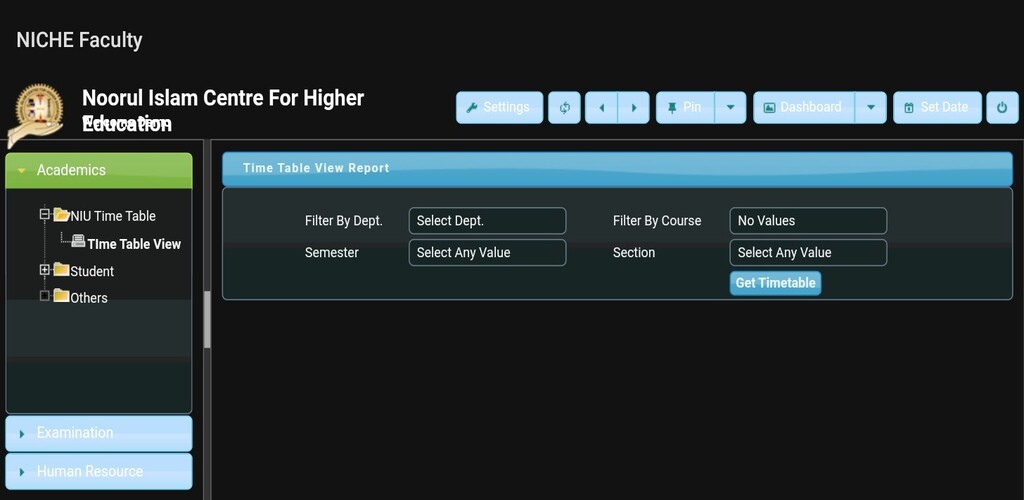Expand the Human Resource accordion section
This screenshot has width=1024, height=500.
pyautogui.click(x=98, y=471)
